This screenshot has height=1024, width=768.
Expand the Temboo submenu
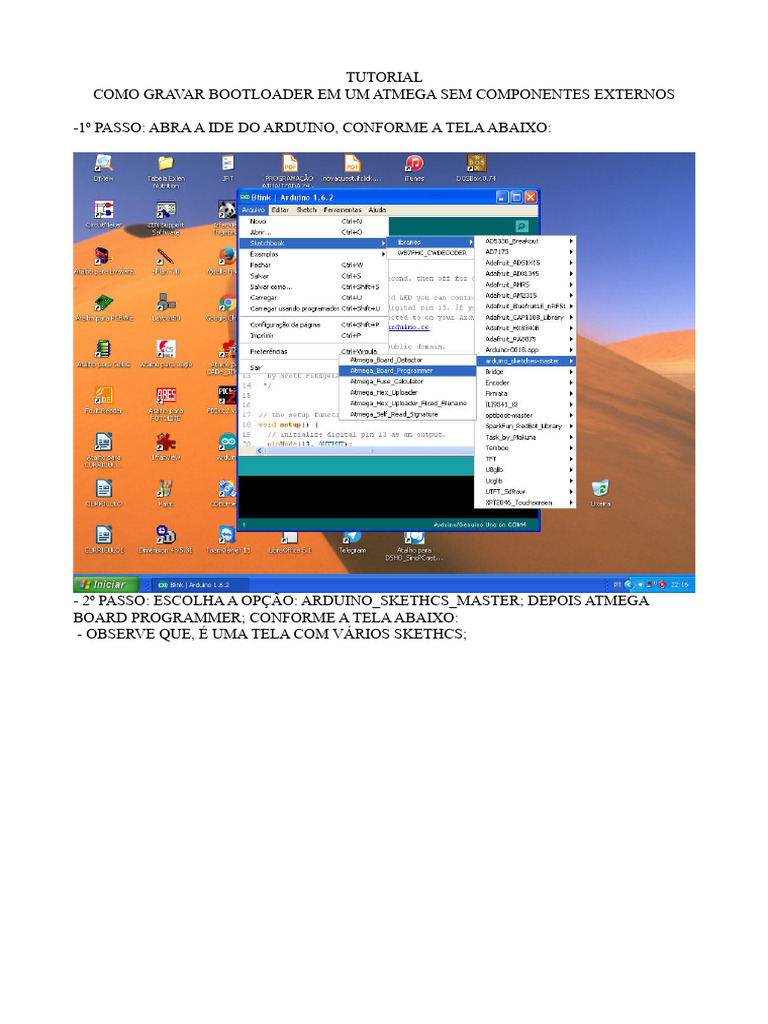pyautogui.click(x=526, y=448)
